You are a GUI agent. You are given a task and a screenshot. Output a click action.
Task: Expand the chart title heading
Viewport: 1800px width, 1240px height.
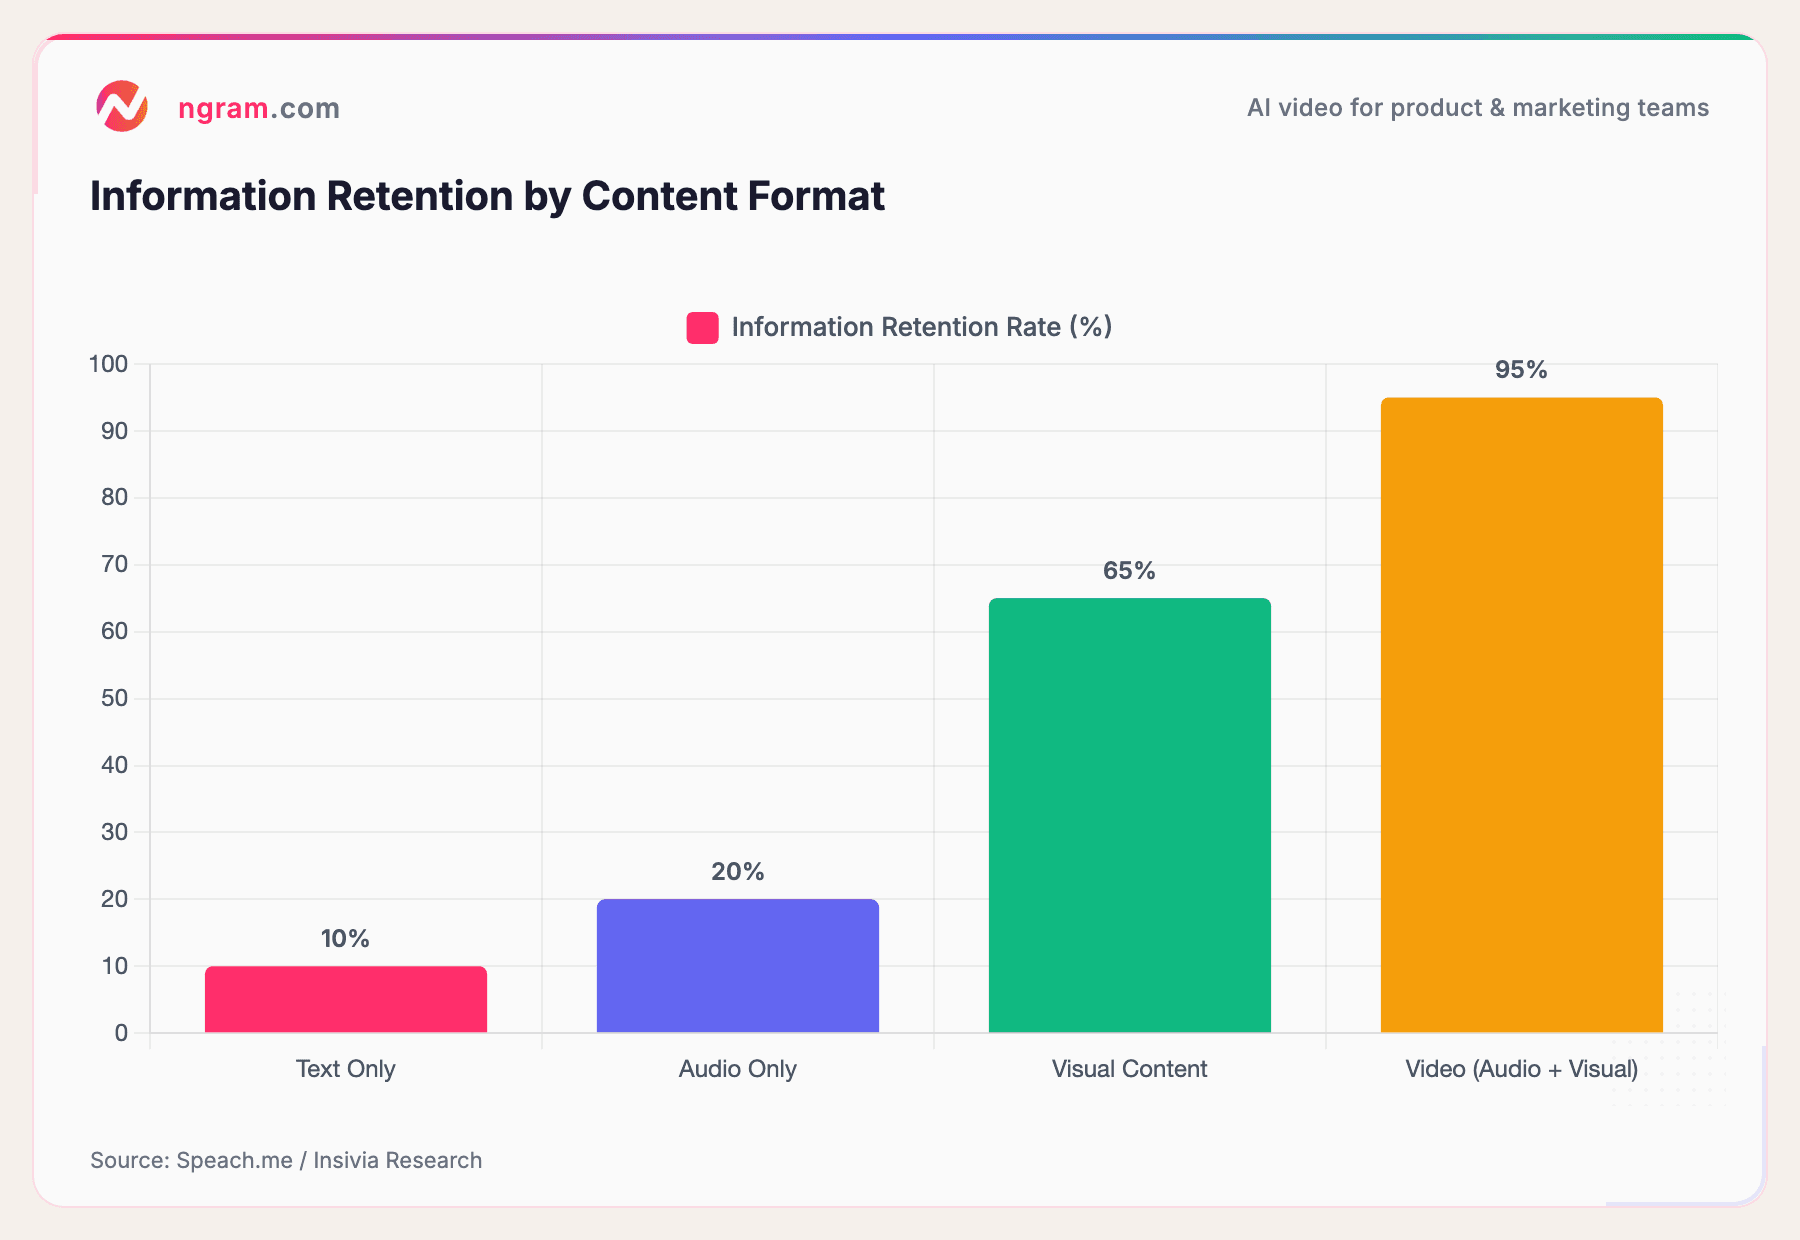[x=487, y=196]
